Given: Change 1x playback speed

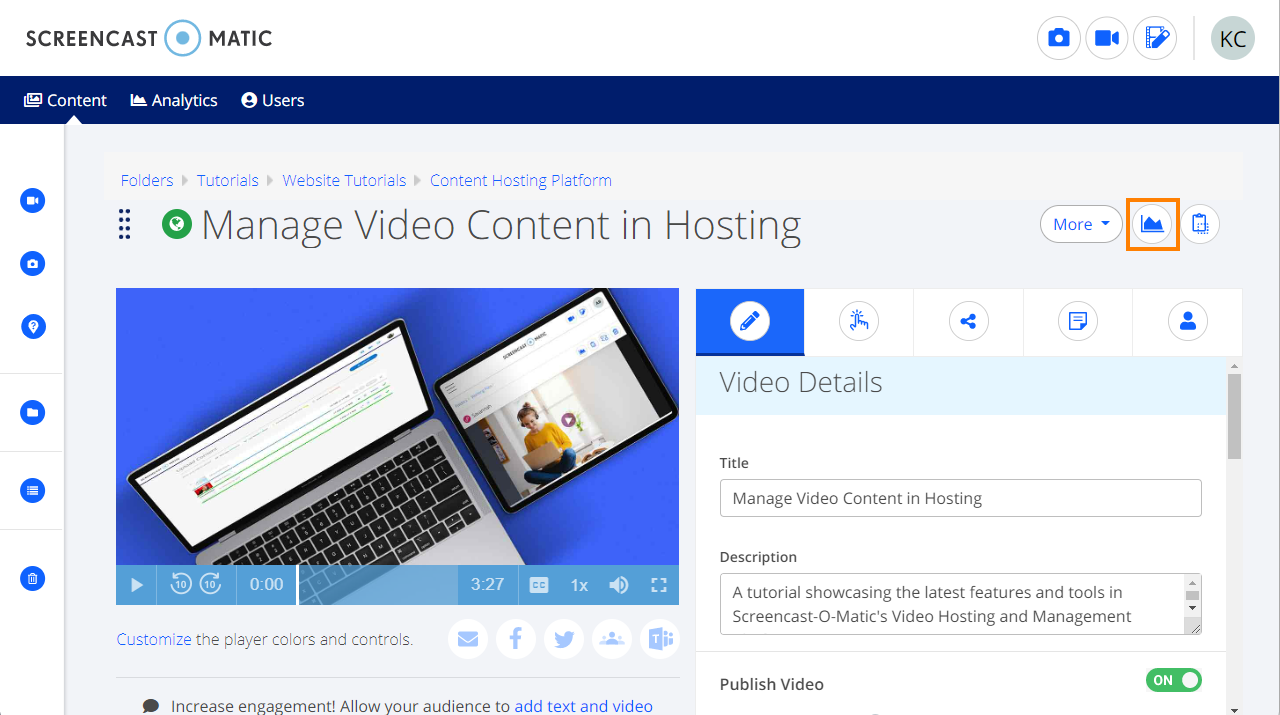Looking at the screenshot, I should [579, 585].
